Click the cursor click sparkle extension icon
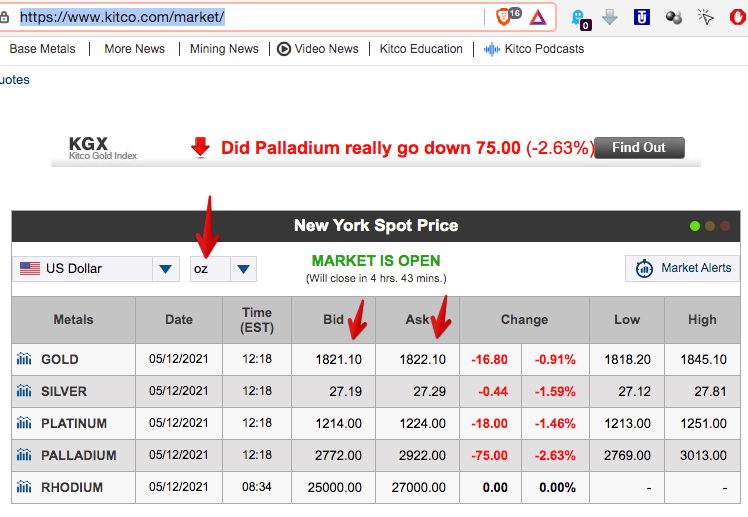The image size is (748, 517). 706,17
